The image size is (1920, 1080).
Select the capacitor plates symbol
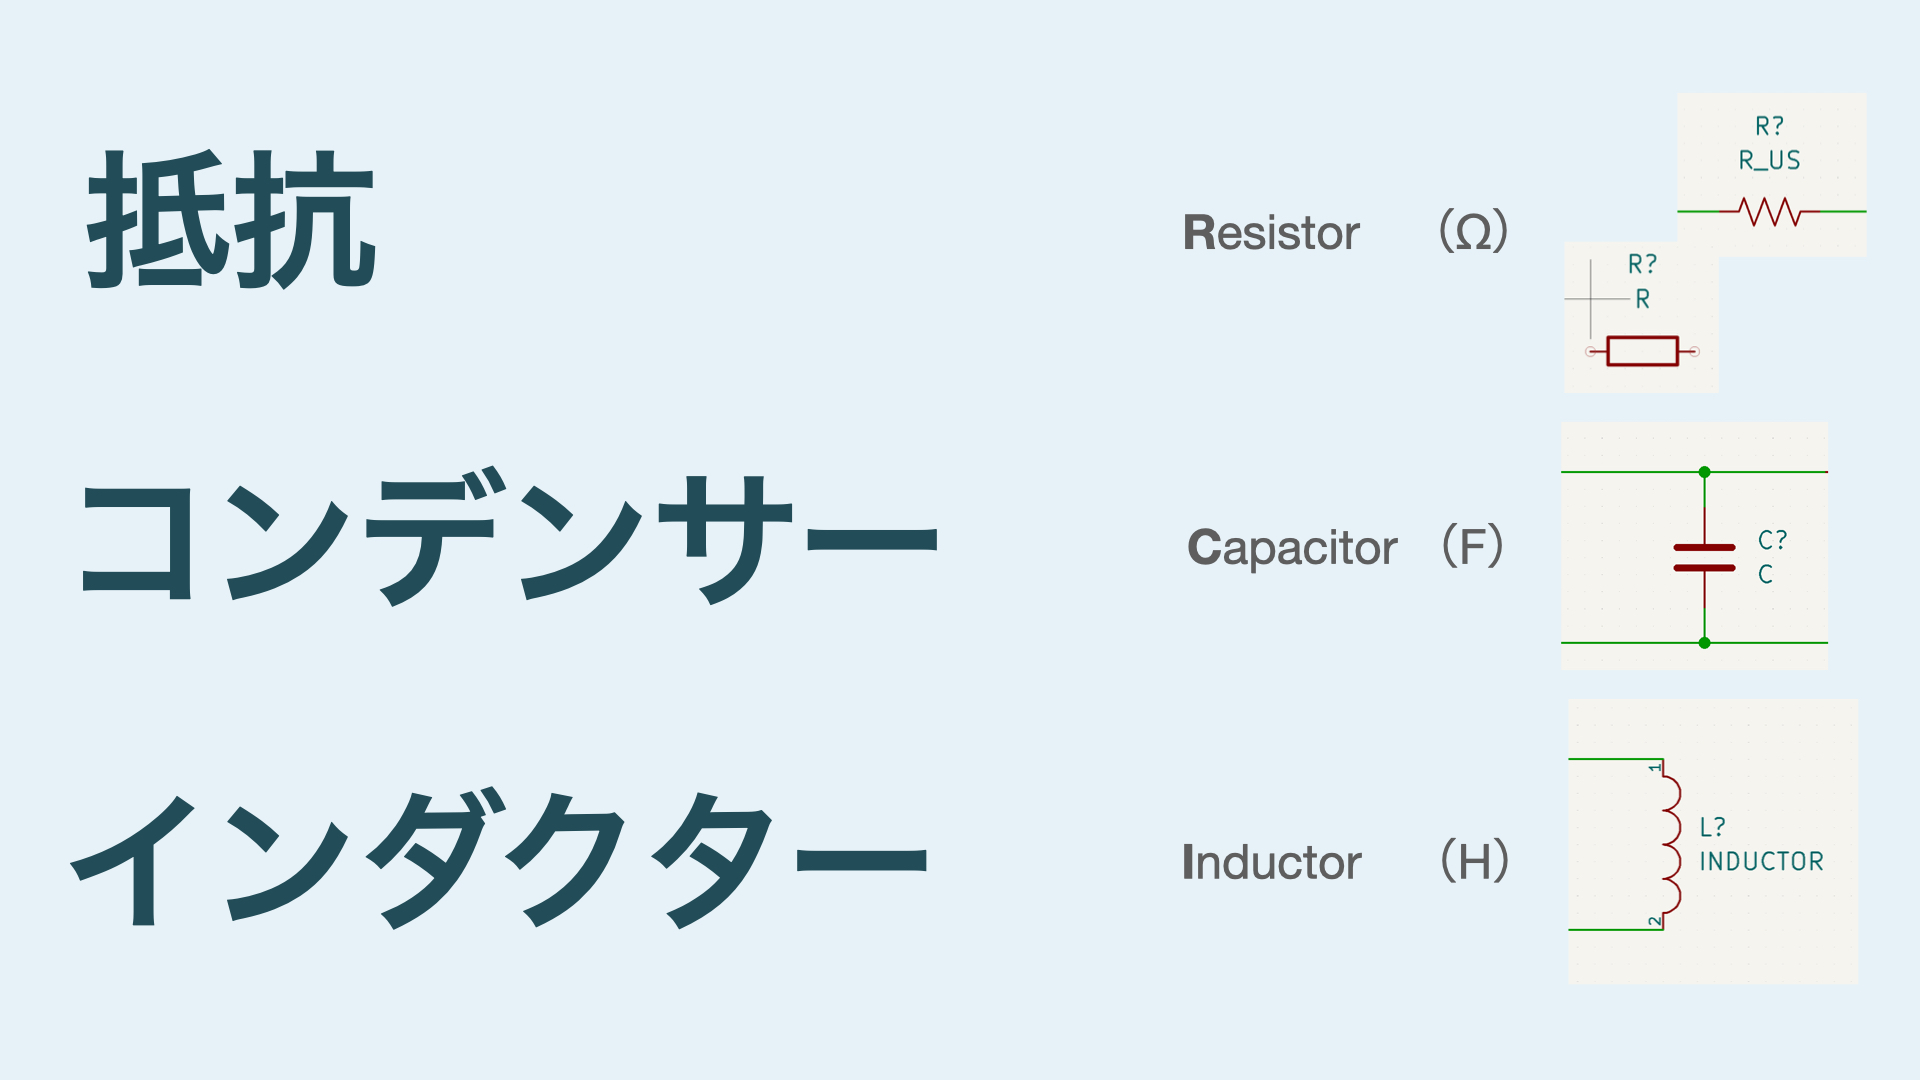click(1704, 558)
